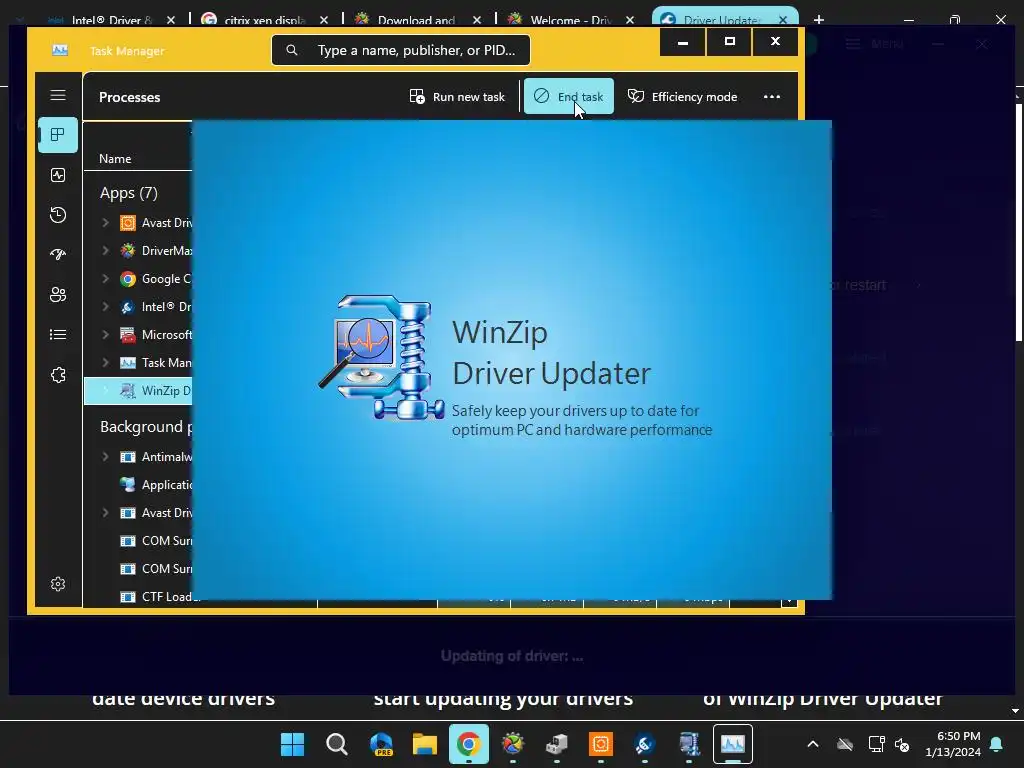Open DriverMax from the taskbar
The height and width of the screenshot is (768, 1024).
point(513,744)
